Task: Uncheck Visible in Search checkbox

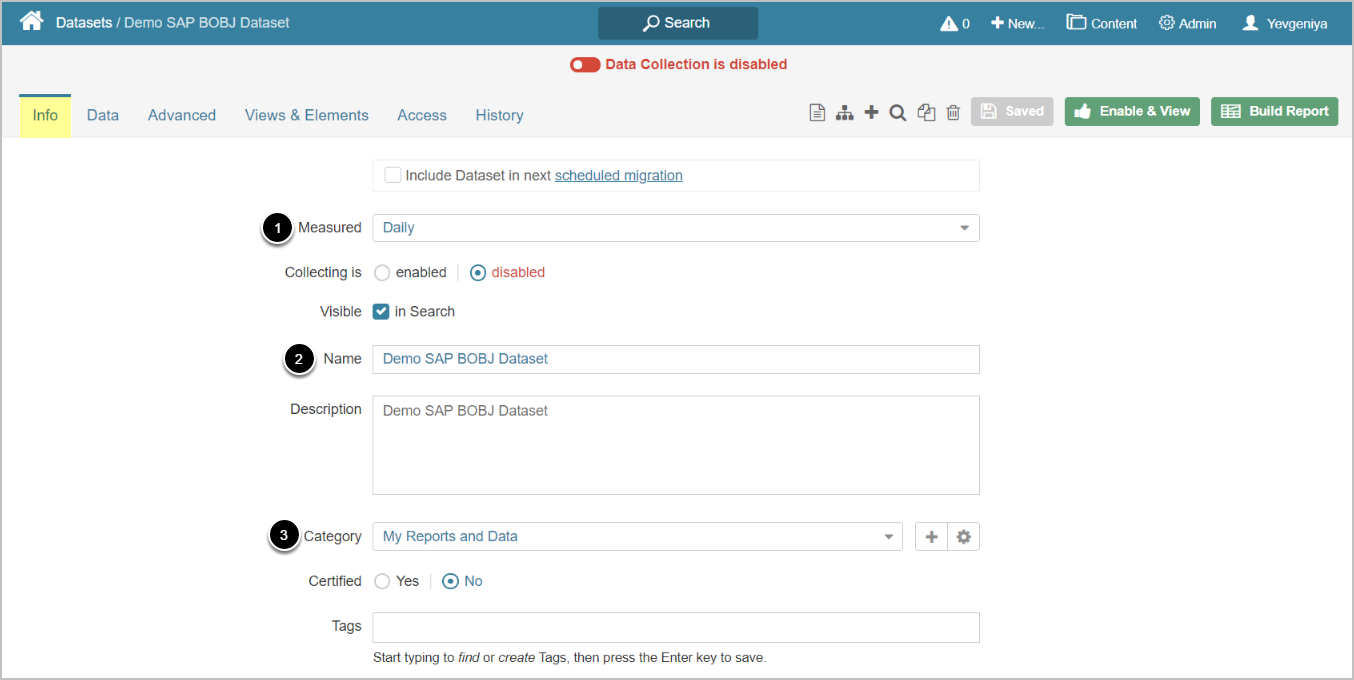Action: pyautogui.click(x=381, y=312)
